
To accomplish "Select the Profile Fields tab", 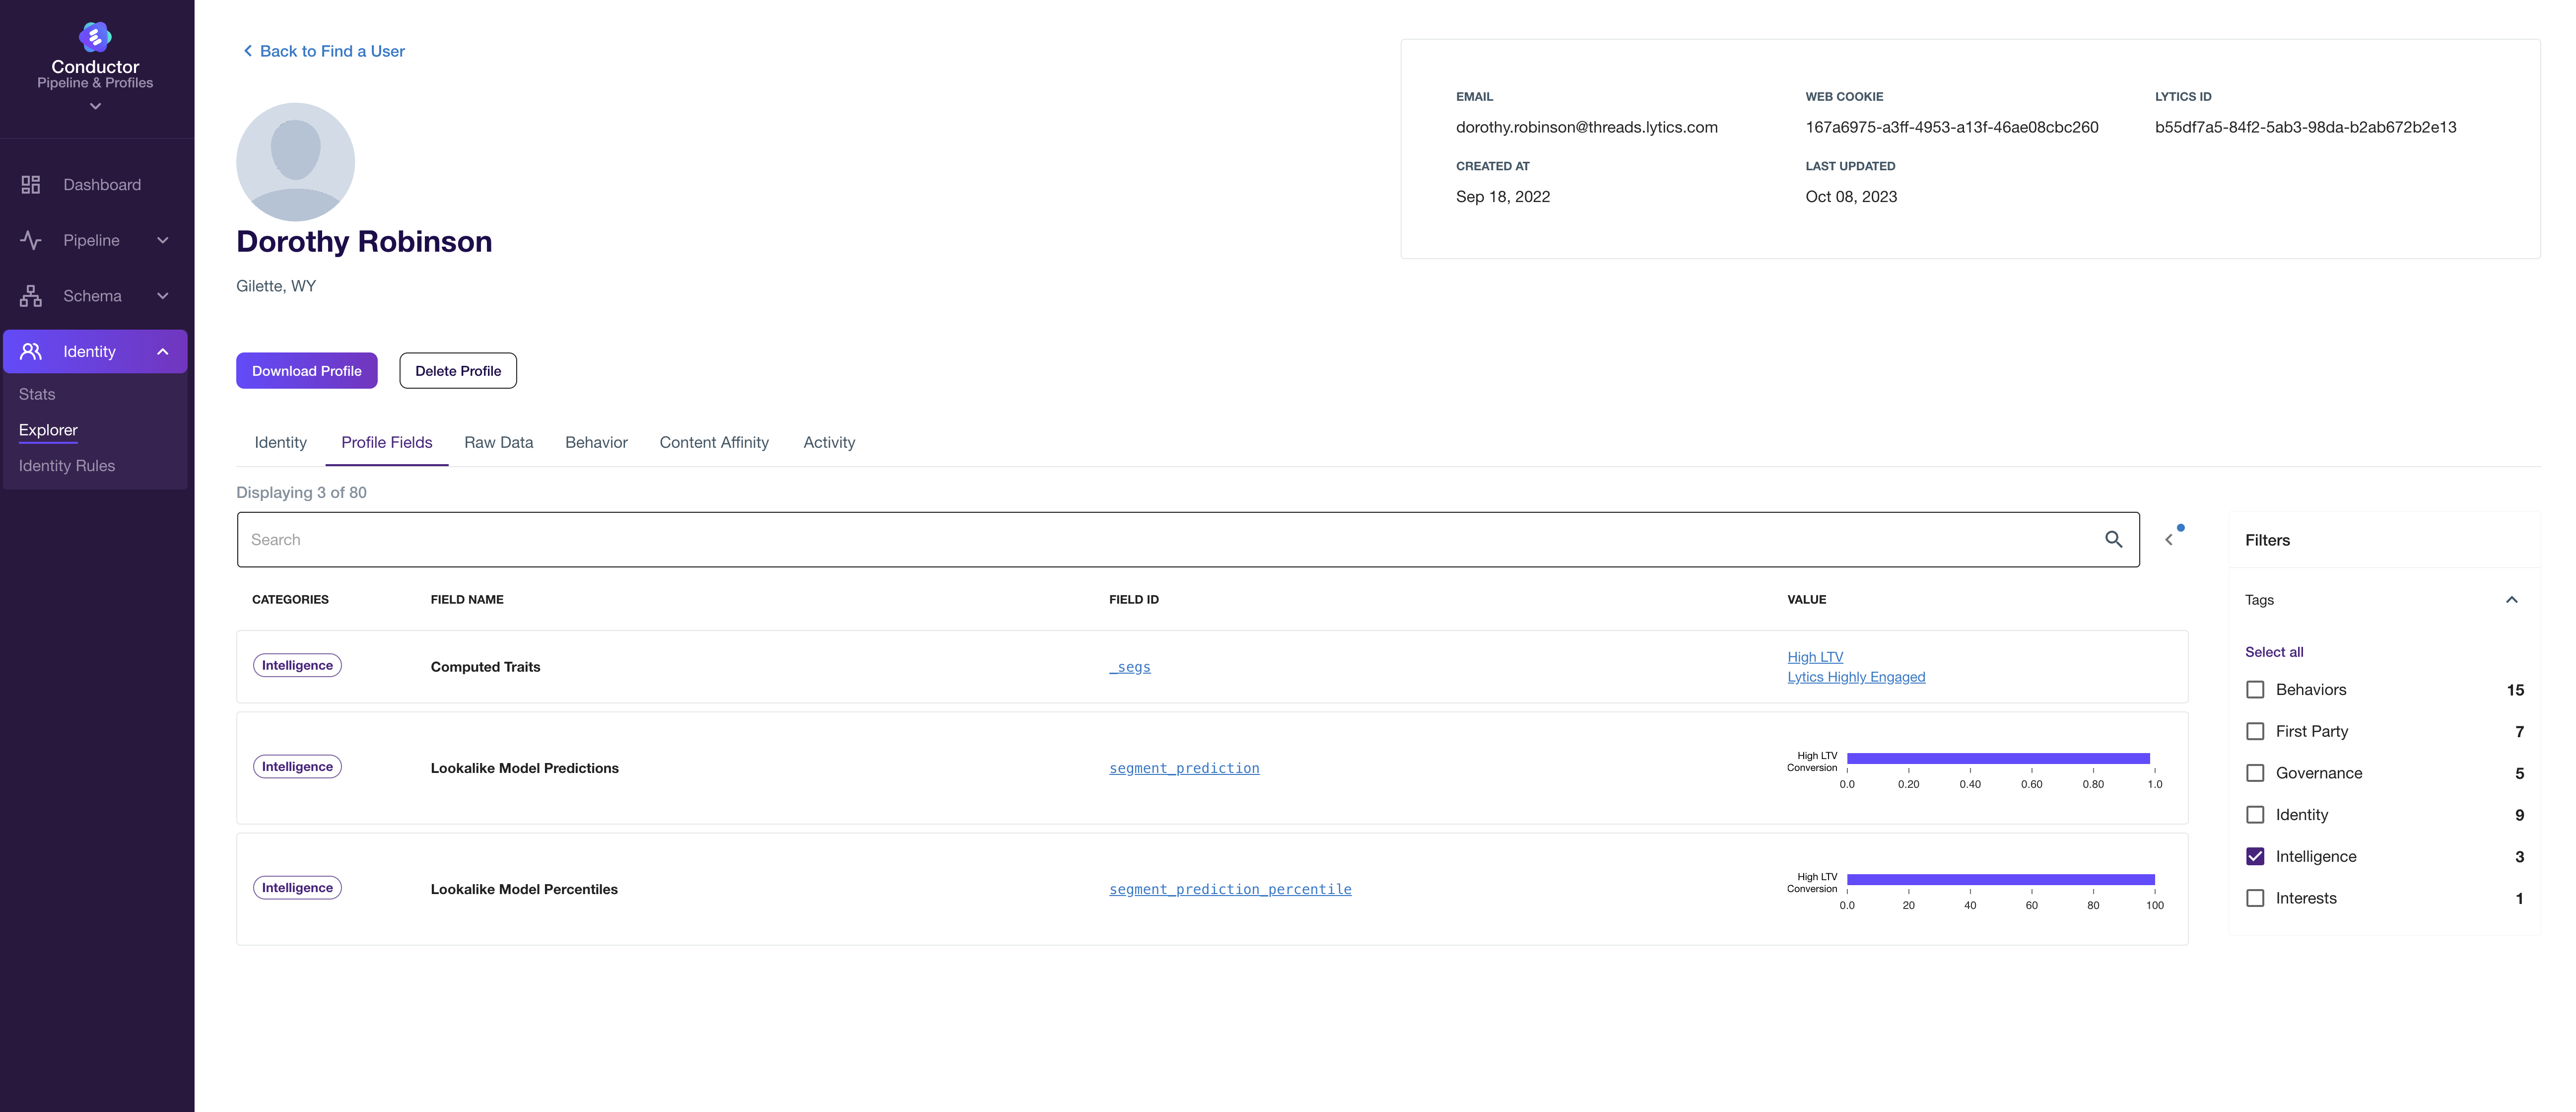I will [387, 442].
